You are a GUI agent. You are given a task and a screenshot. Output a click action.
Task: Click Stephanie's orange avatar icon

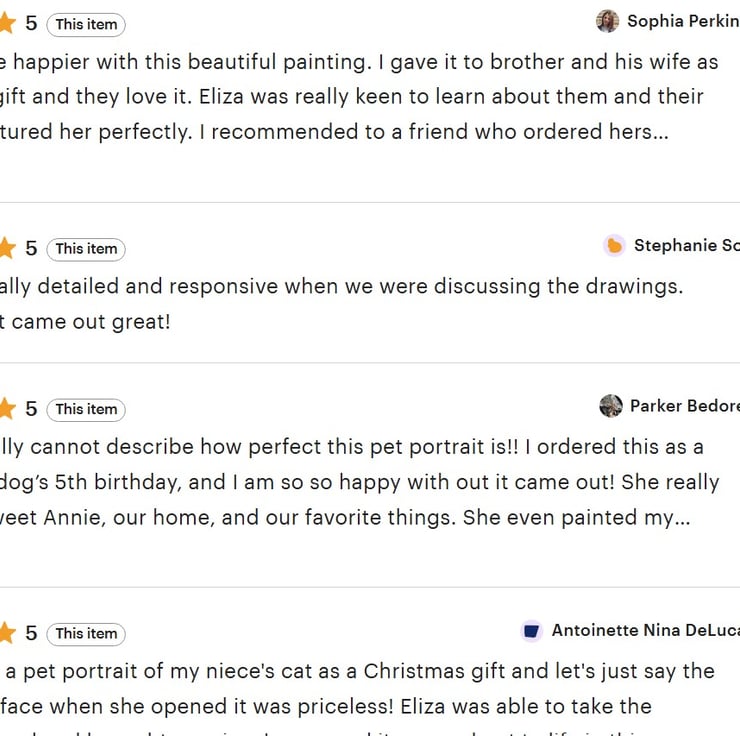[614, 245]
